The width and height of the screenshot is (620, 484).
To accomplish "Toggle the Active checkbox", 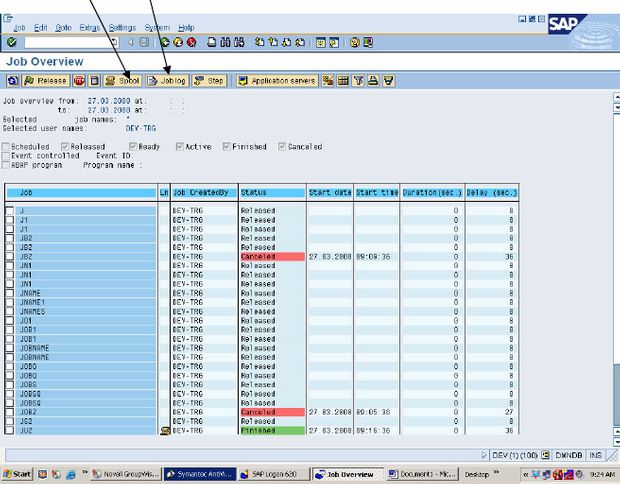I will (180, 147).
